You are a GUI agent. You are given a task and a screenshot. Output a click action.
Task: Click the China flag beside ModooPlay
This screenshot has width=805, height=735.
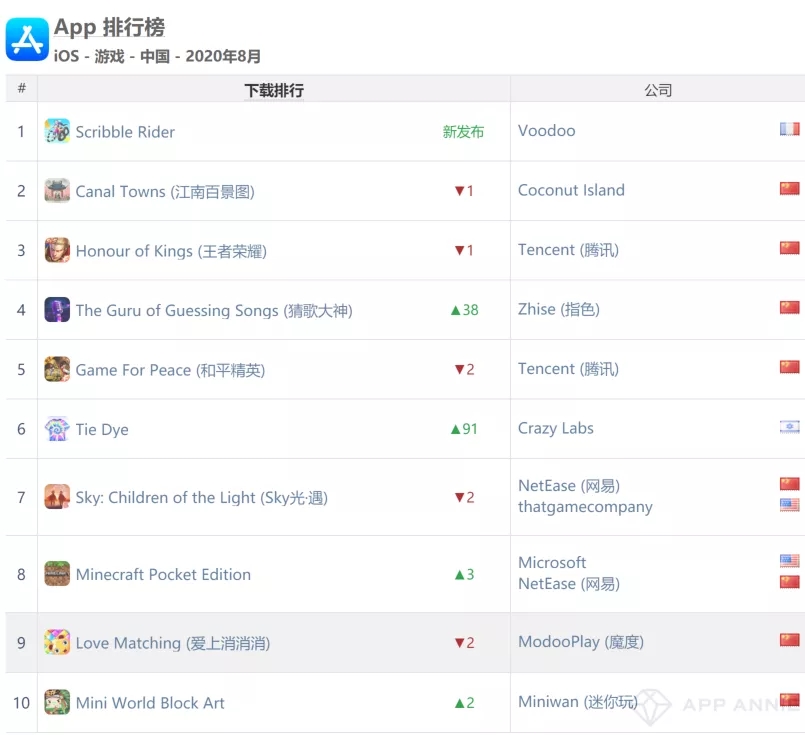[x=790, y=640]
